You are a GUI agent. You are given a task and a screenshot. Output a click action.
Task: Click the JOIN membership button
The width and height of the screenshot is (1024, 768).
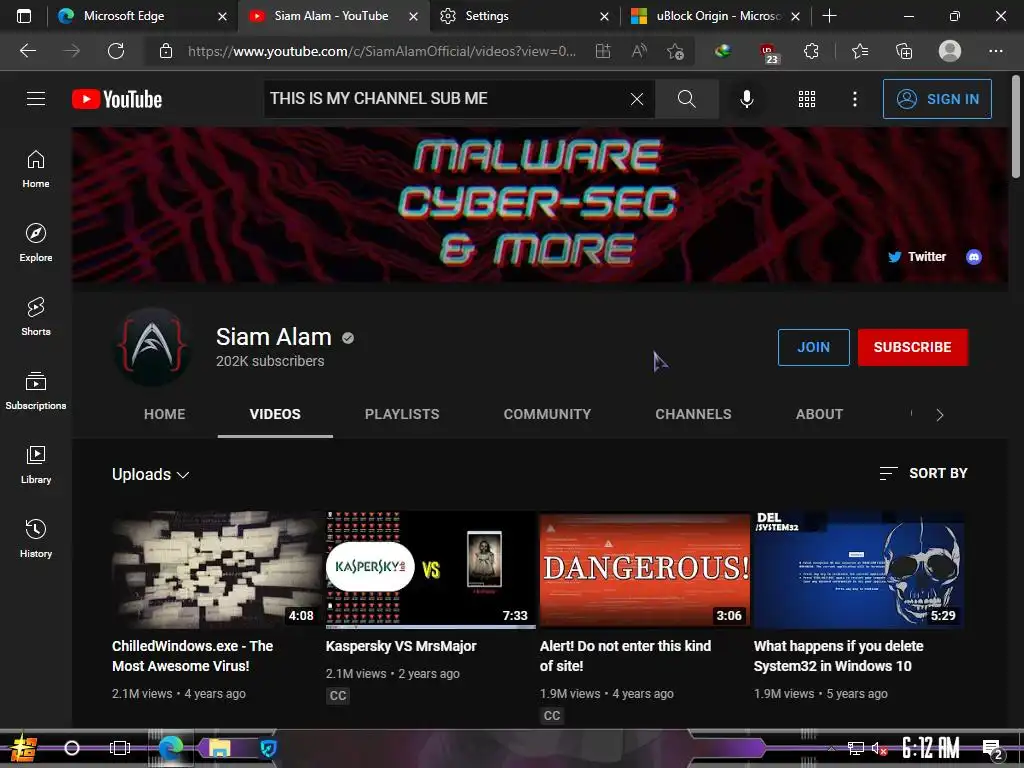click(x=814, y=347)
